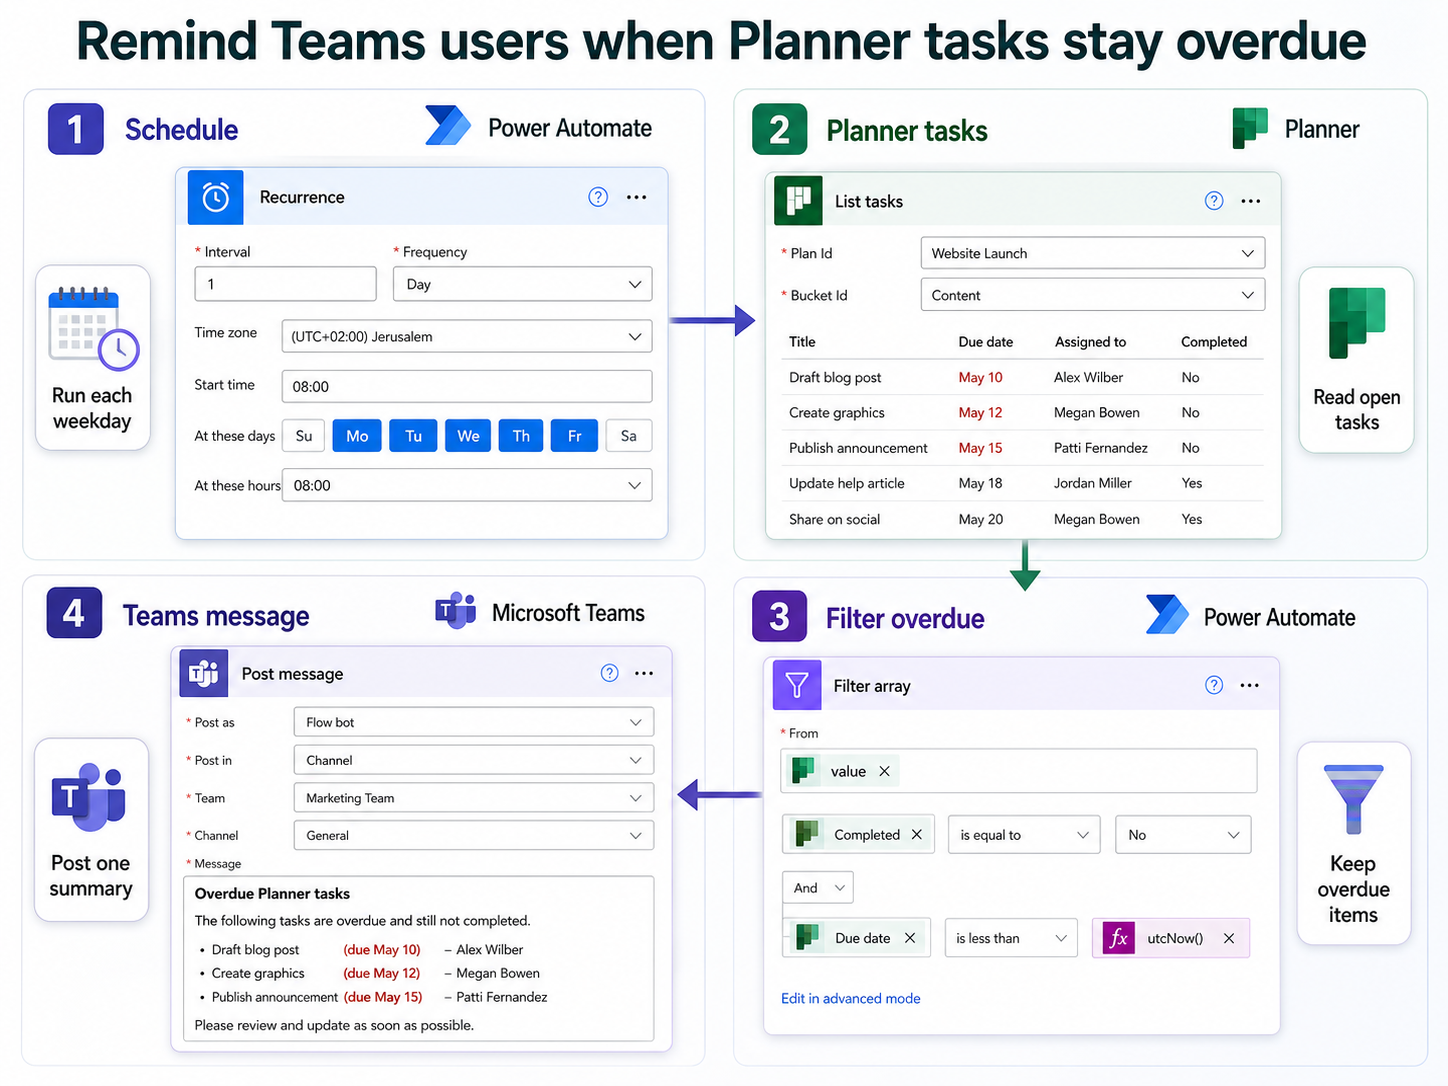Click the Teams icon above Post one summary
This screenshot has height=1086, width=1448.
[89, 797]
